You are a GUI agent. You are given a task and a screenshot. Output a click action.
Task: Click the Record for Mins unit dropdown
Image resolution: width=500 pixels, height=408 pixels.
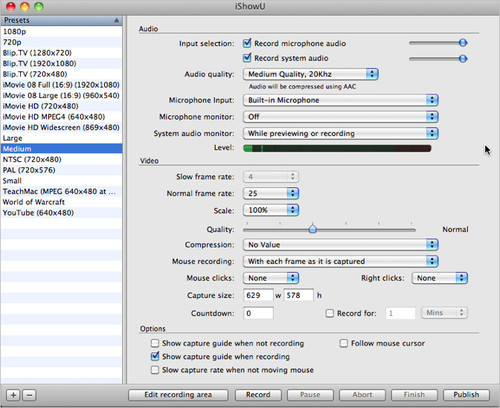(444, 313)
